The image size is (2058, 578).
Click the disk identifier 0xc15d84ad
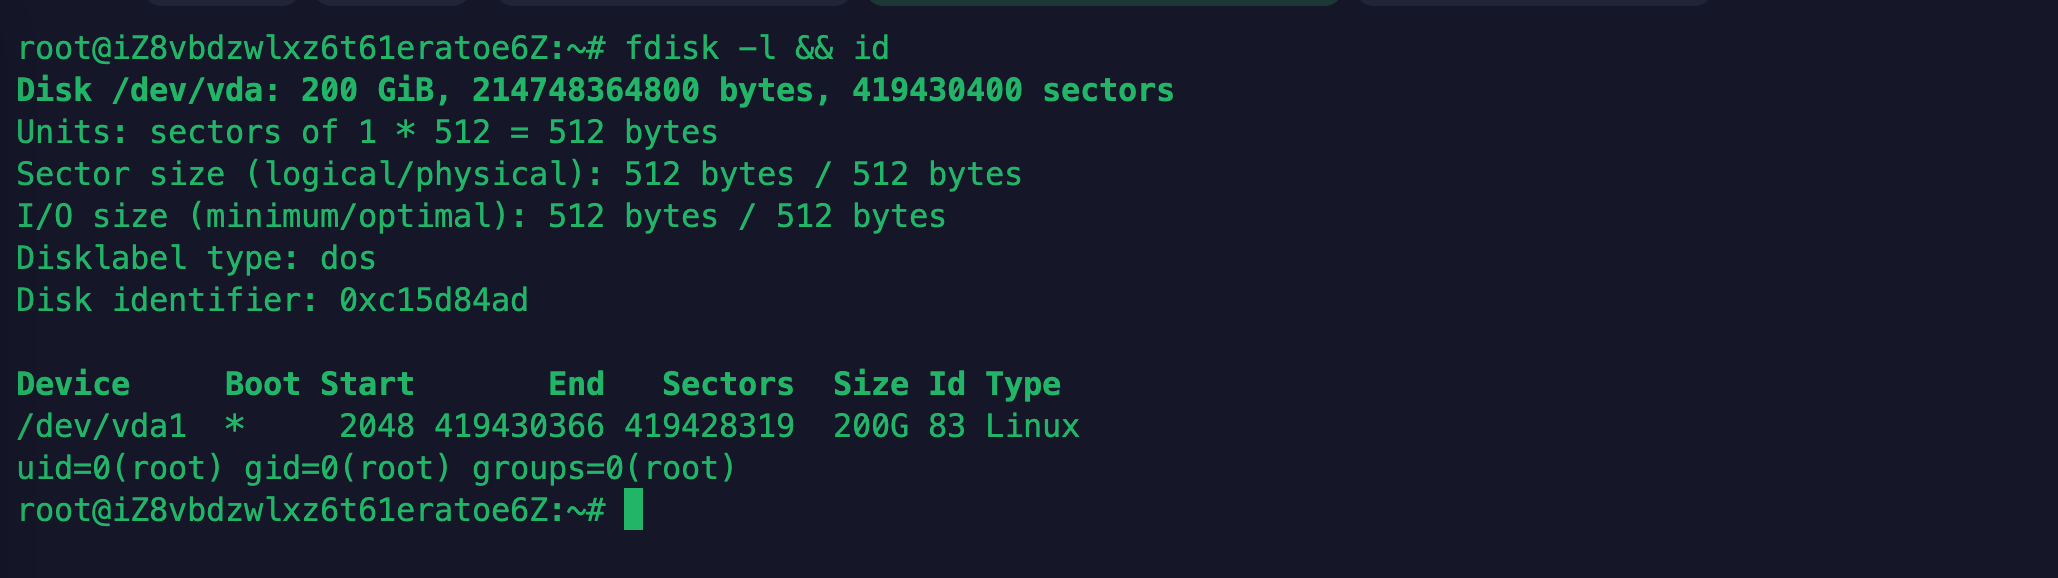point(433,300)
